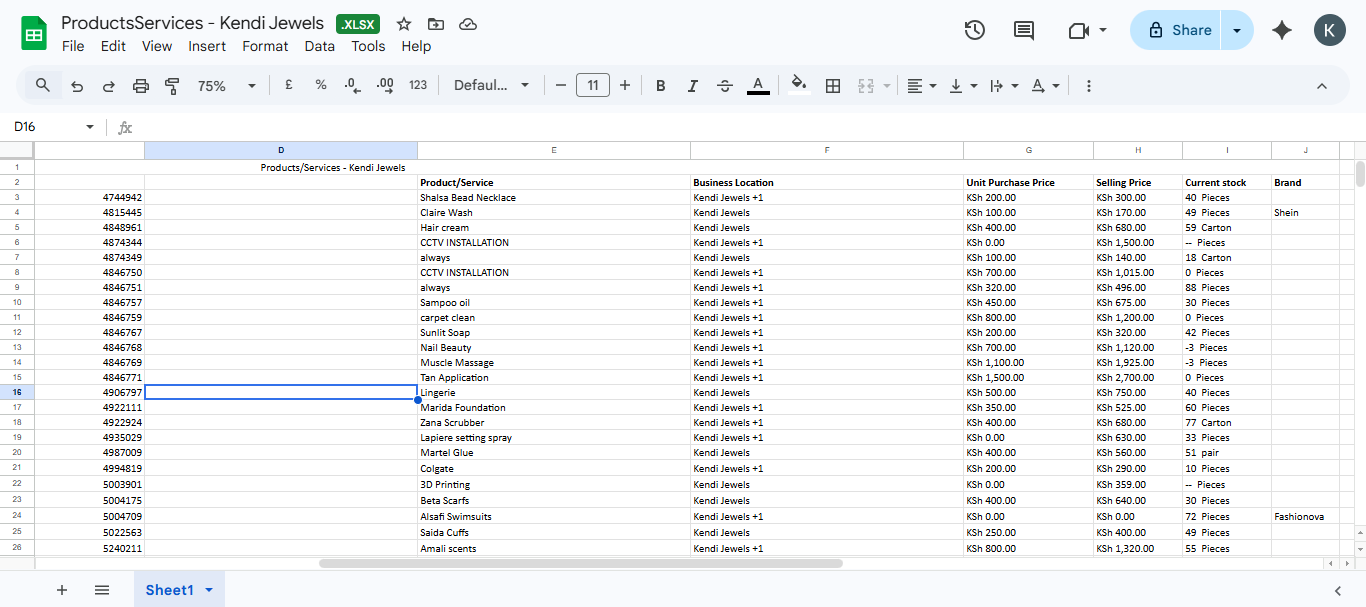Image resolution: width=1366 pixels, height=607 pixels.
Task: Open the name box dropdown arrow
Action: [x=90, y=127]
